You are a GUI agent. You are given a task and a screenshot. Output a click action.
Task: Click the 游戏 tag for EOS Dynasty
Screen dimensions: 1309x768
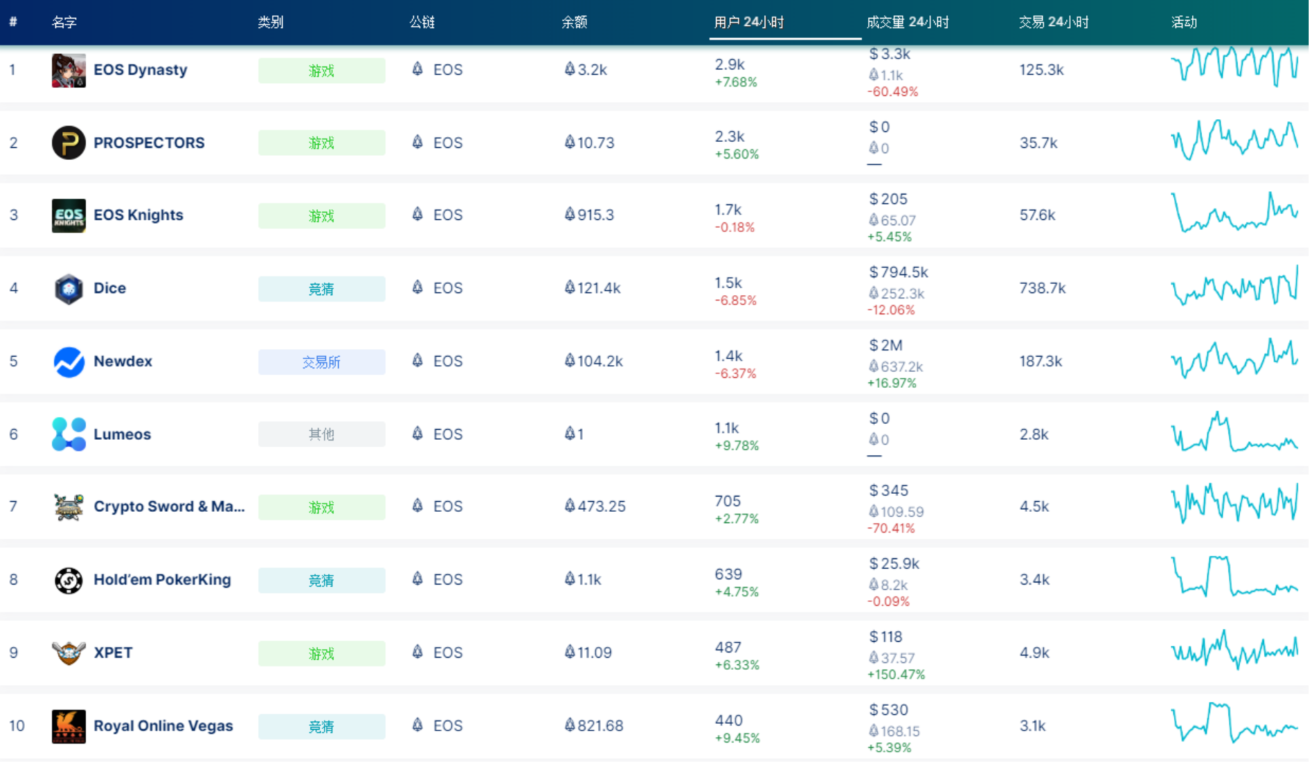click(x=322, y=71)
